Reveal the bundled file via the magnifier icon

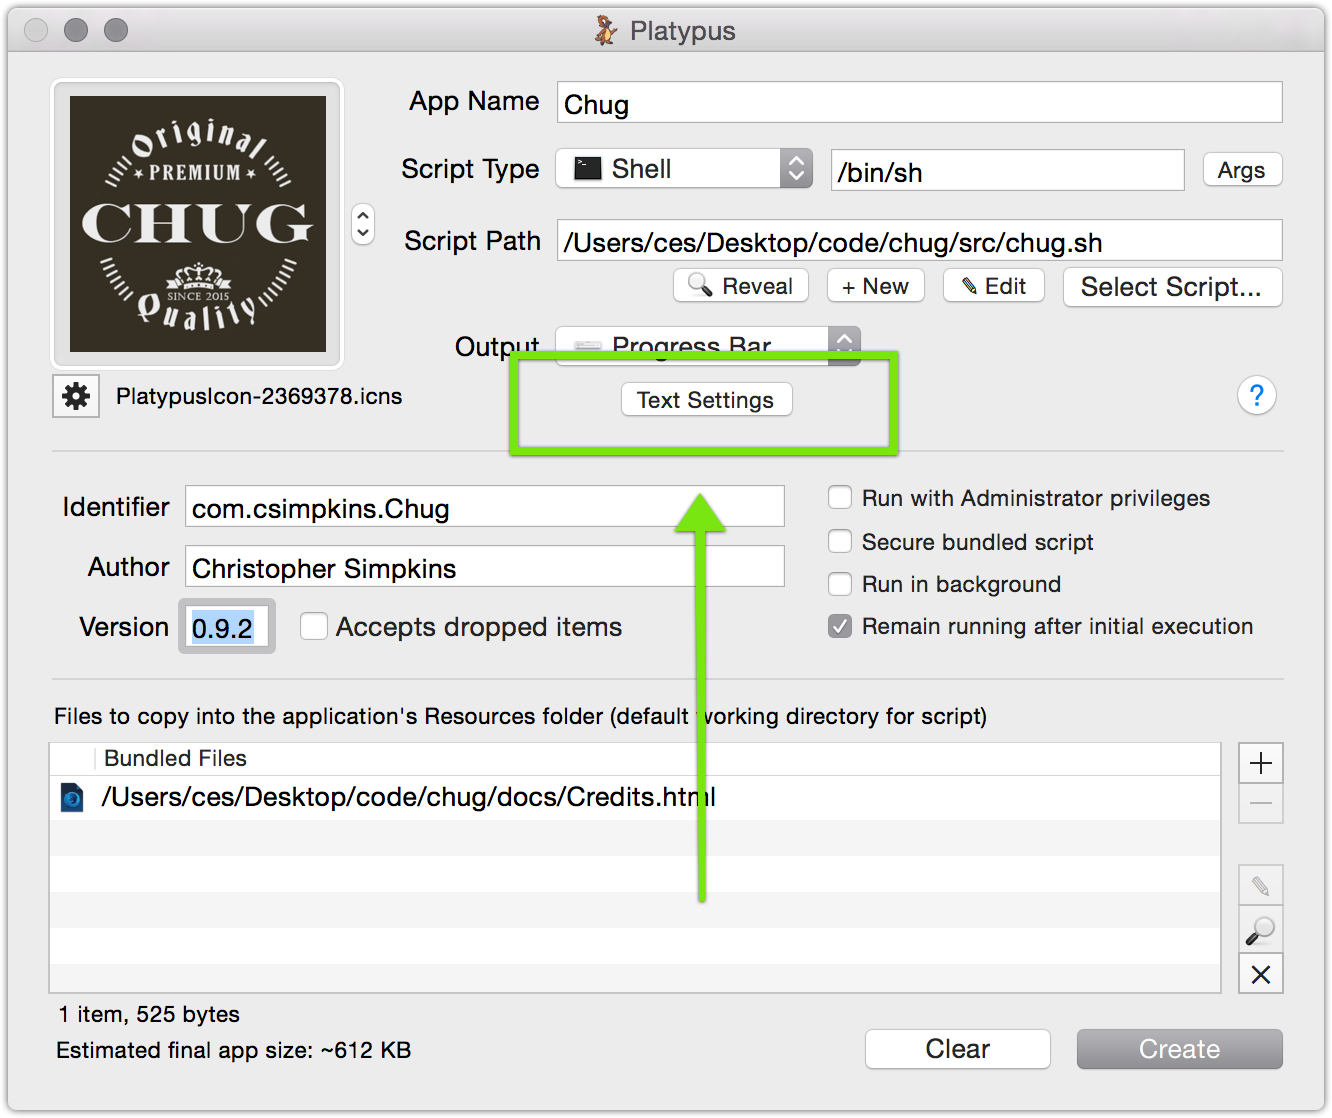1260,930
